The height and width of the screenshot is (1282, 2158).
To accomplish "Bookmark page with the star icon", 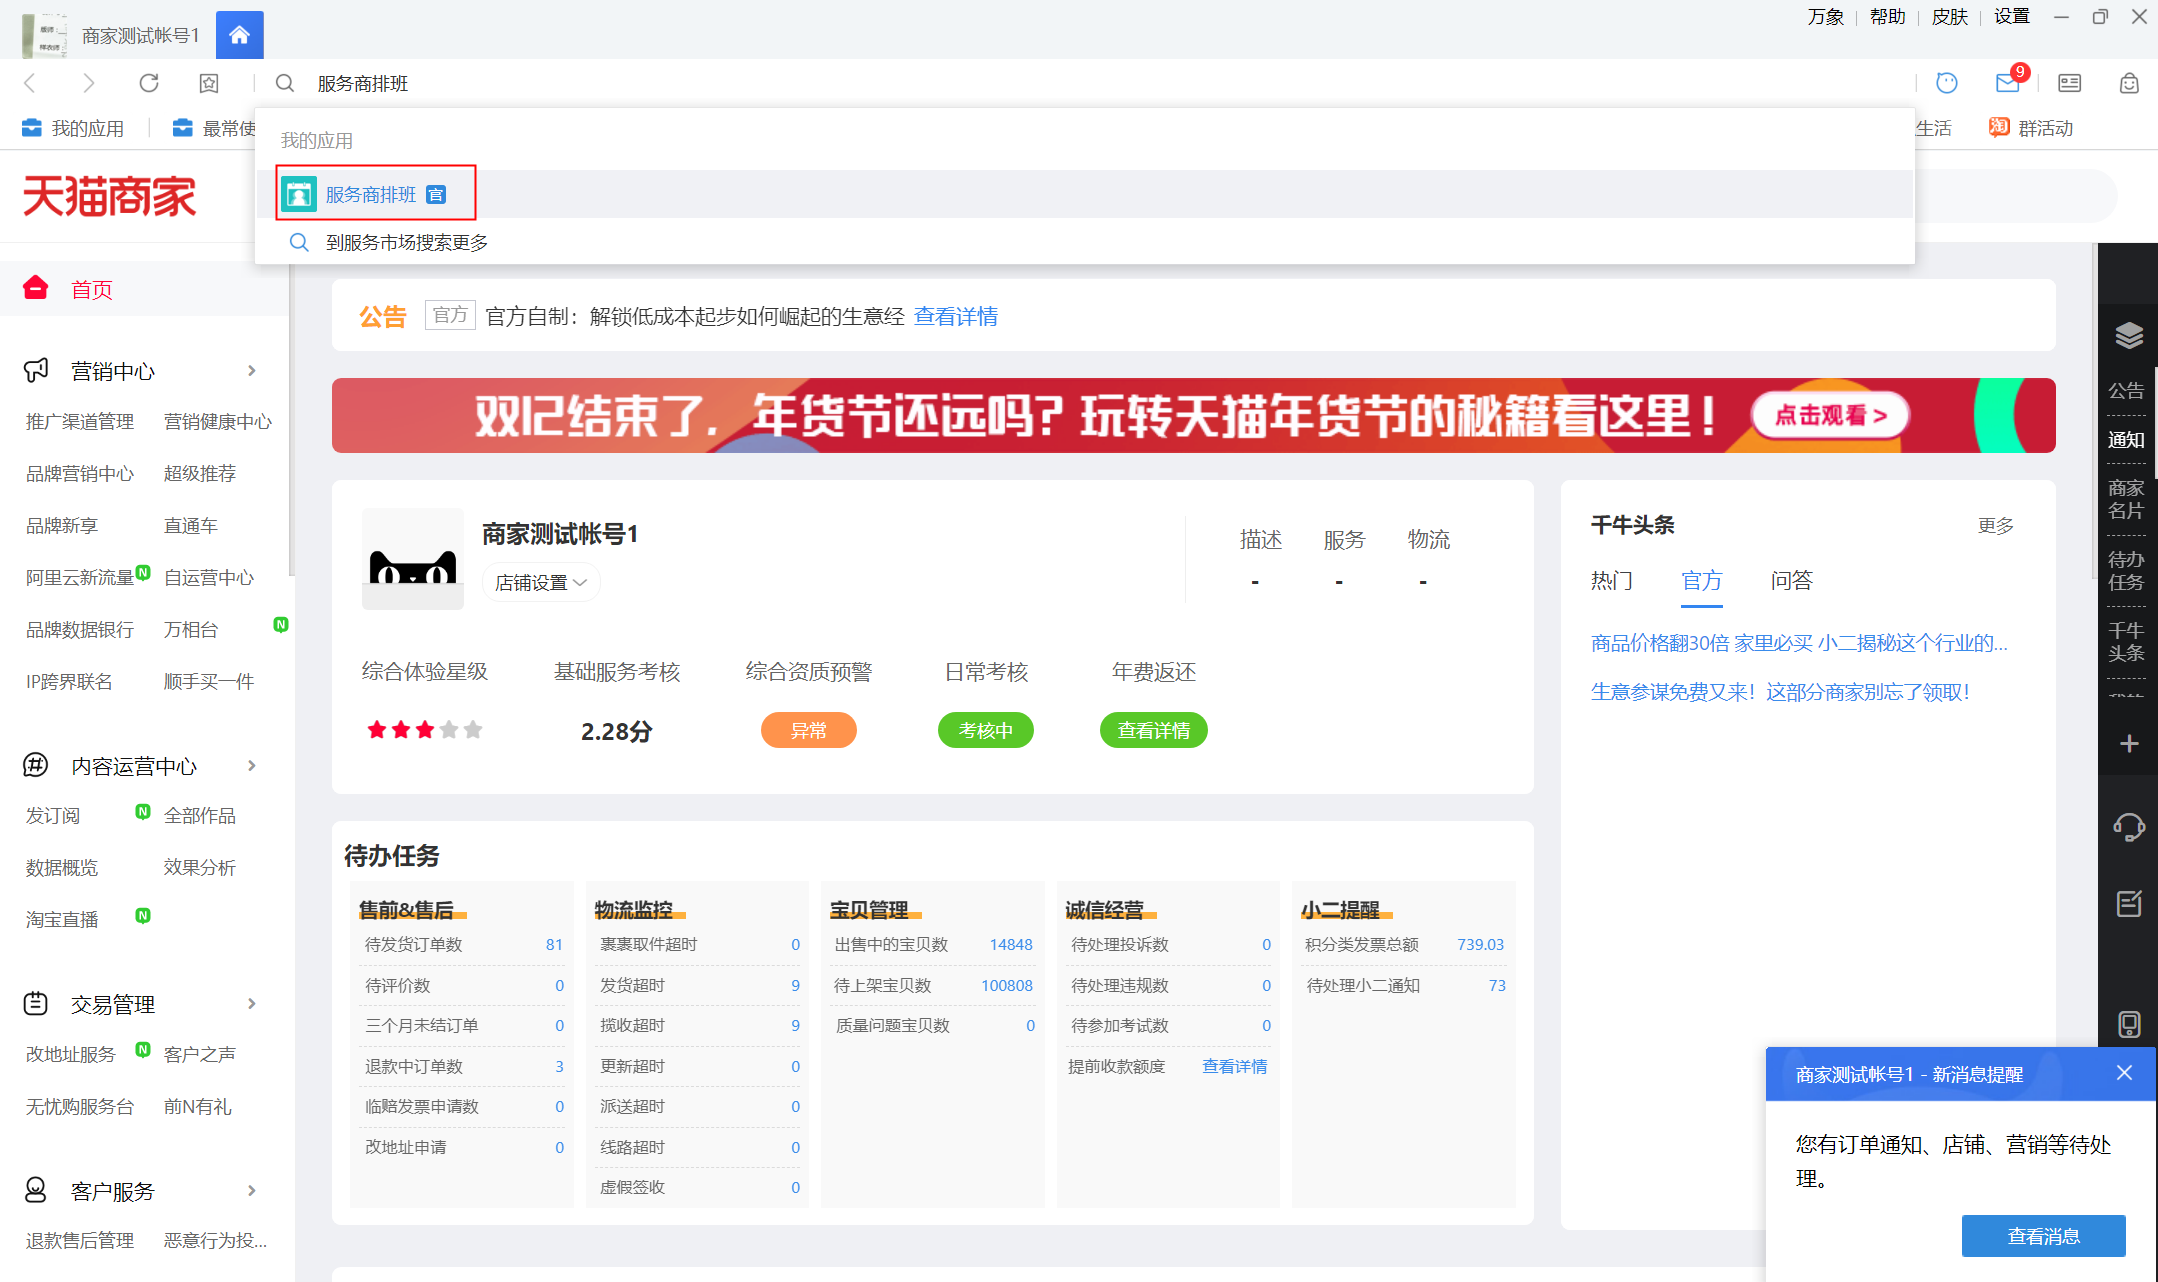I will pos(209,83).
